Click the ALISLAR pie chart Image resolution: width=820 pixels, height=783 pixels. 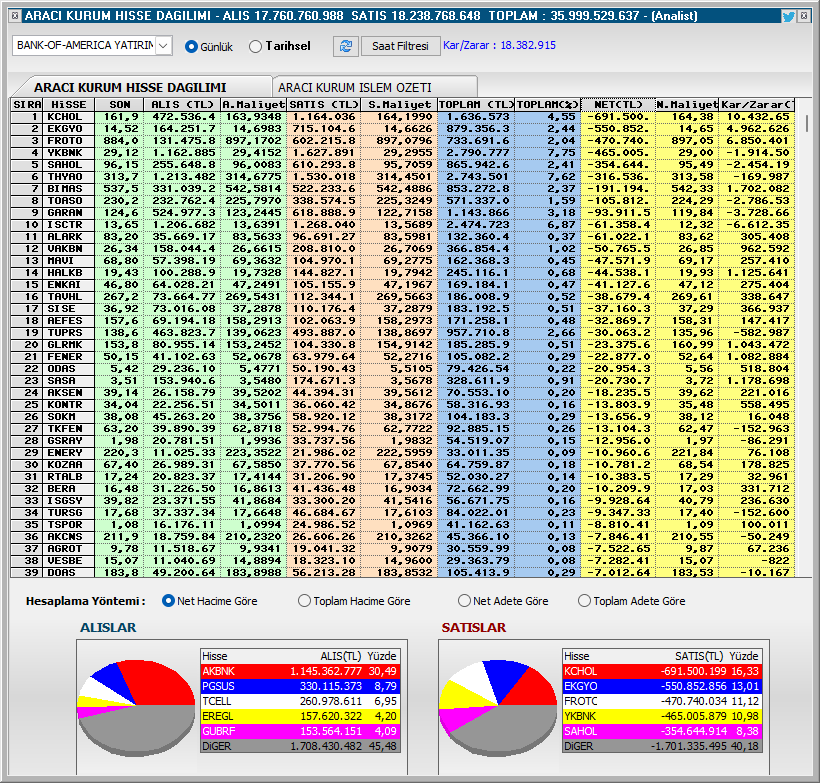[x=136, y=708]
